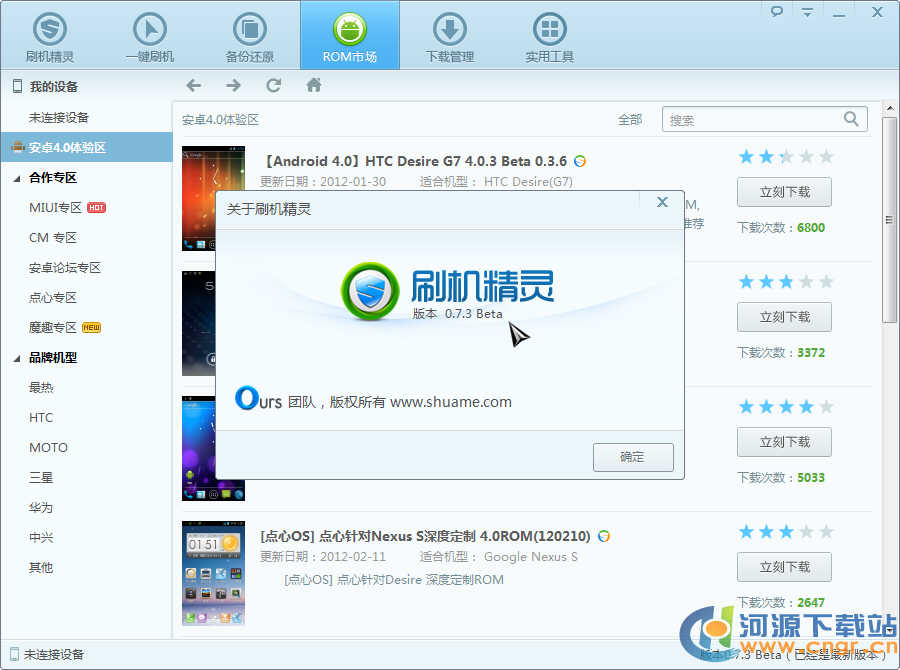Refresh the ROM market page
900x670 pixels.
273,86
